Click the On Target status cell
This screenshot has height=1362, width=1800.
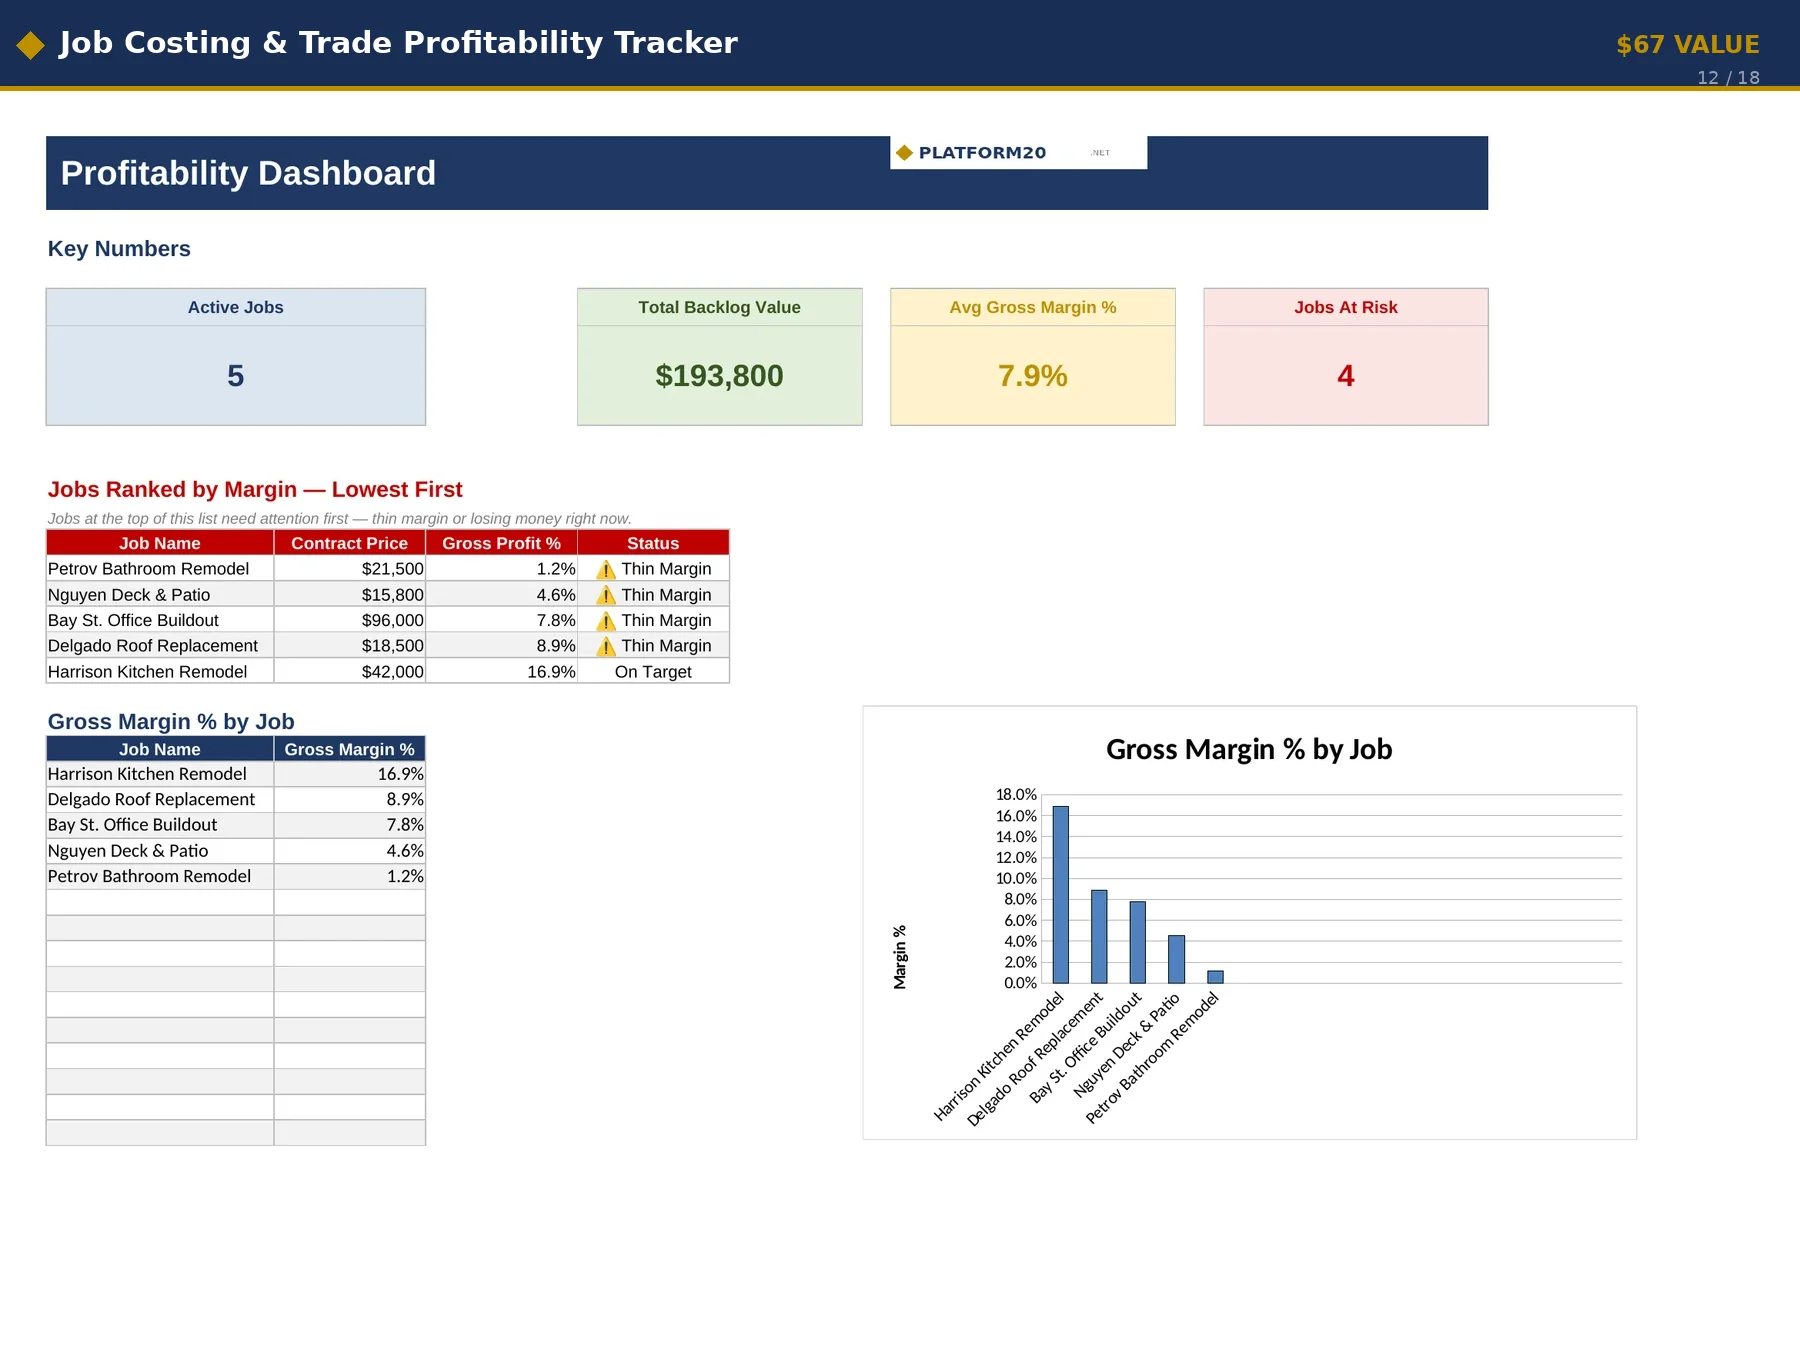pyautogui.click(x=653, y=672)
